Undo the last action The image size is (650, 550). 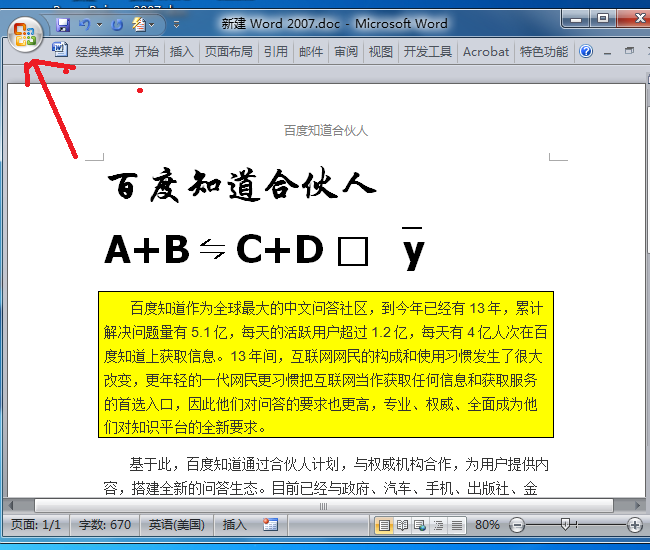[x=85, y=25]
